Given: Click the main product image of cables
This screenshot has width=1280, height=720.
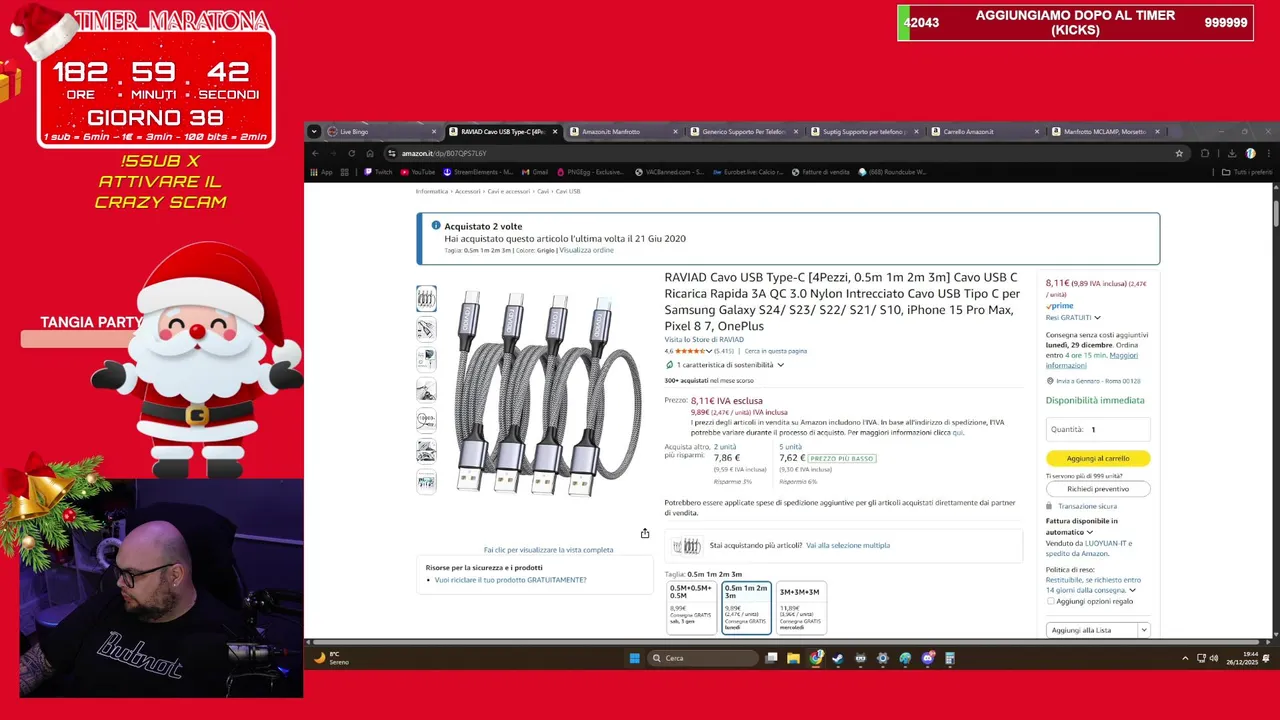Looking at the screenshot, I should (548, 392).
